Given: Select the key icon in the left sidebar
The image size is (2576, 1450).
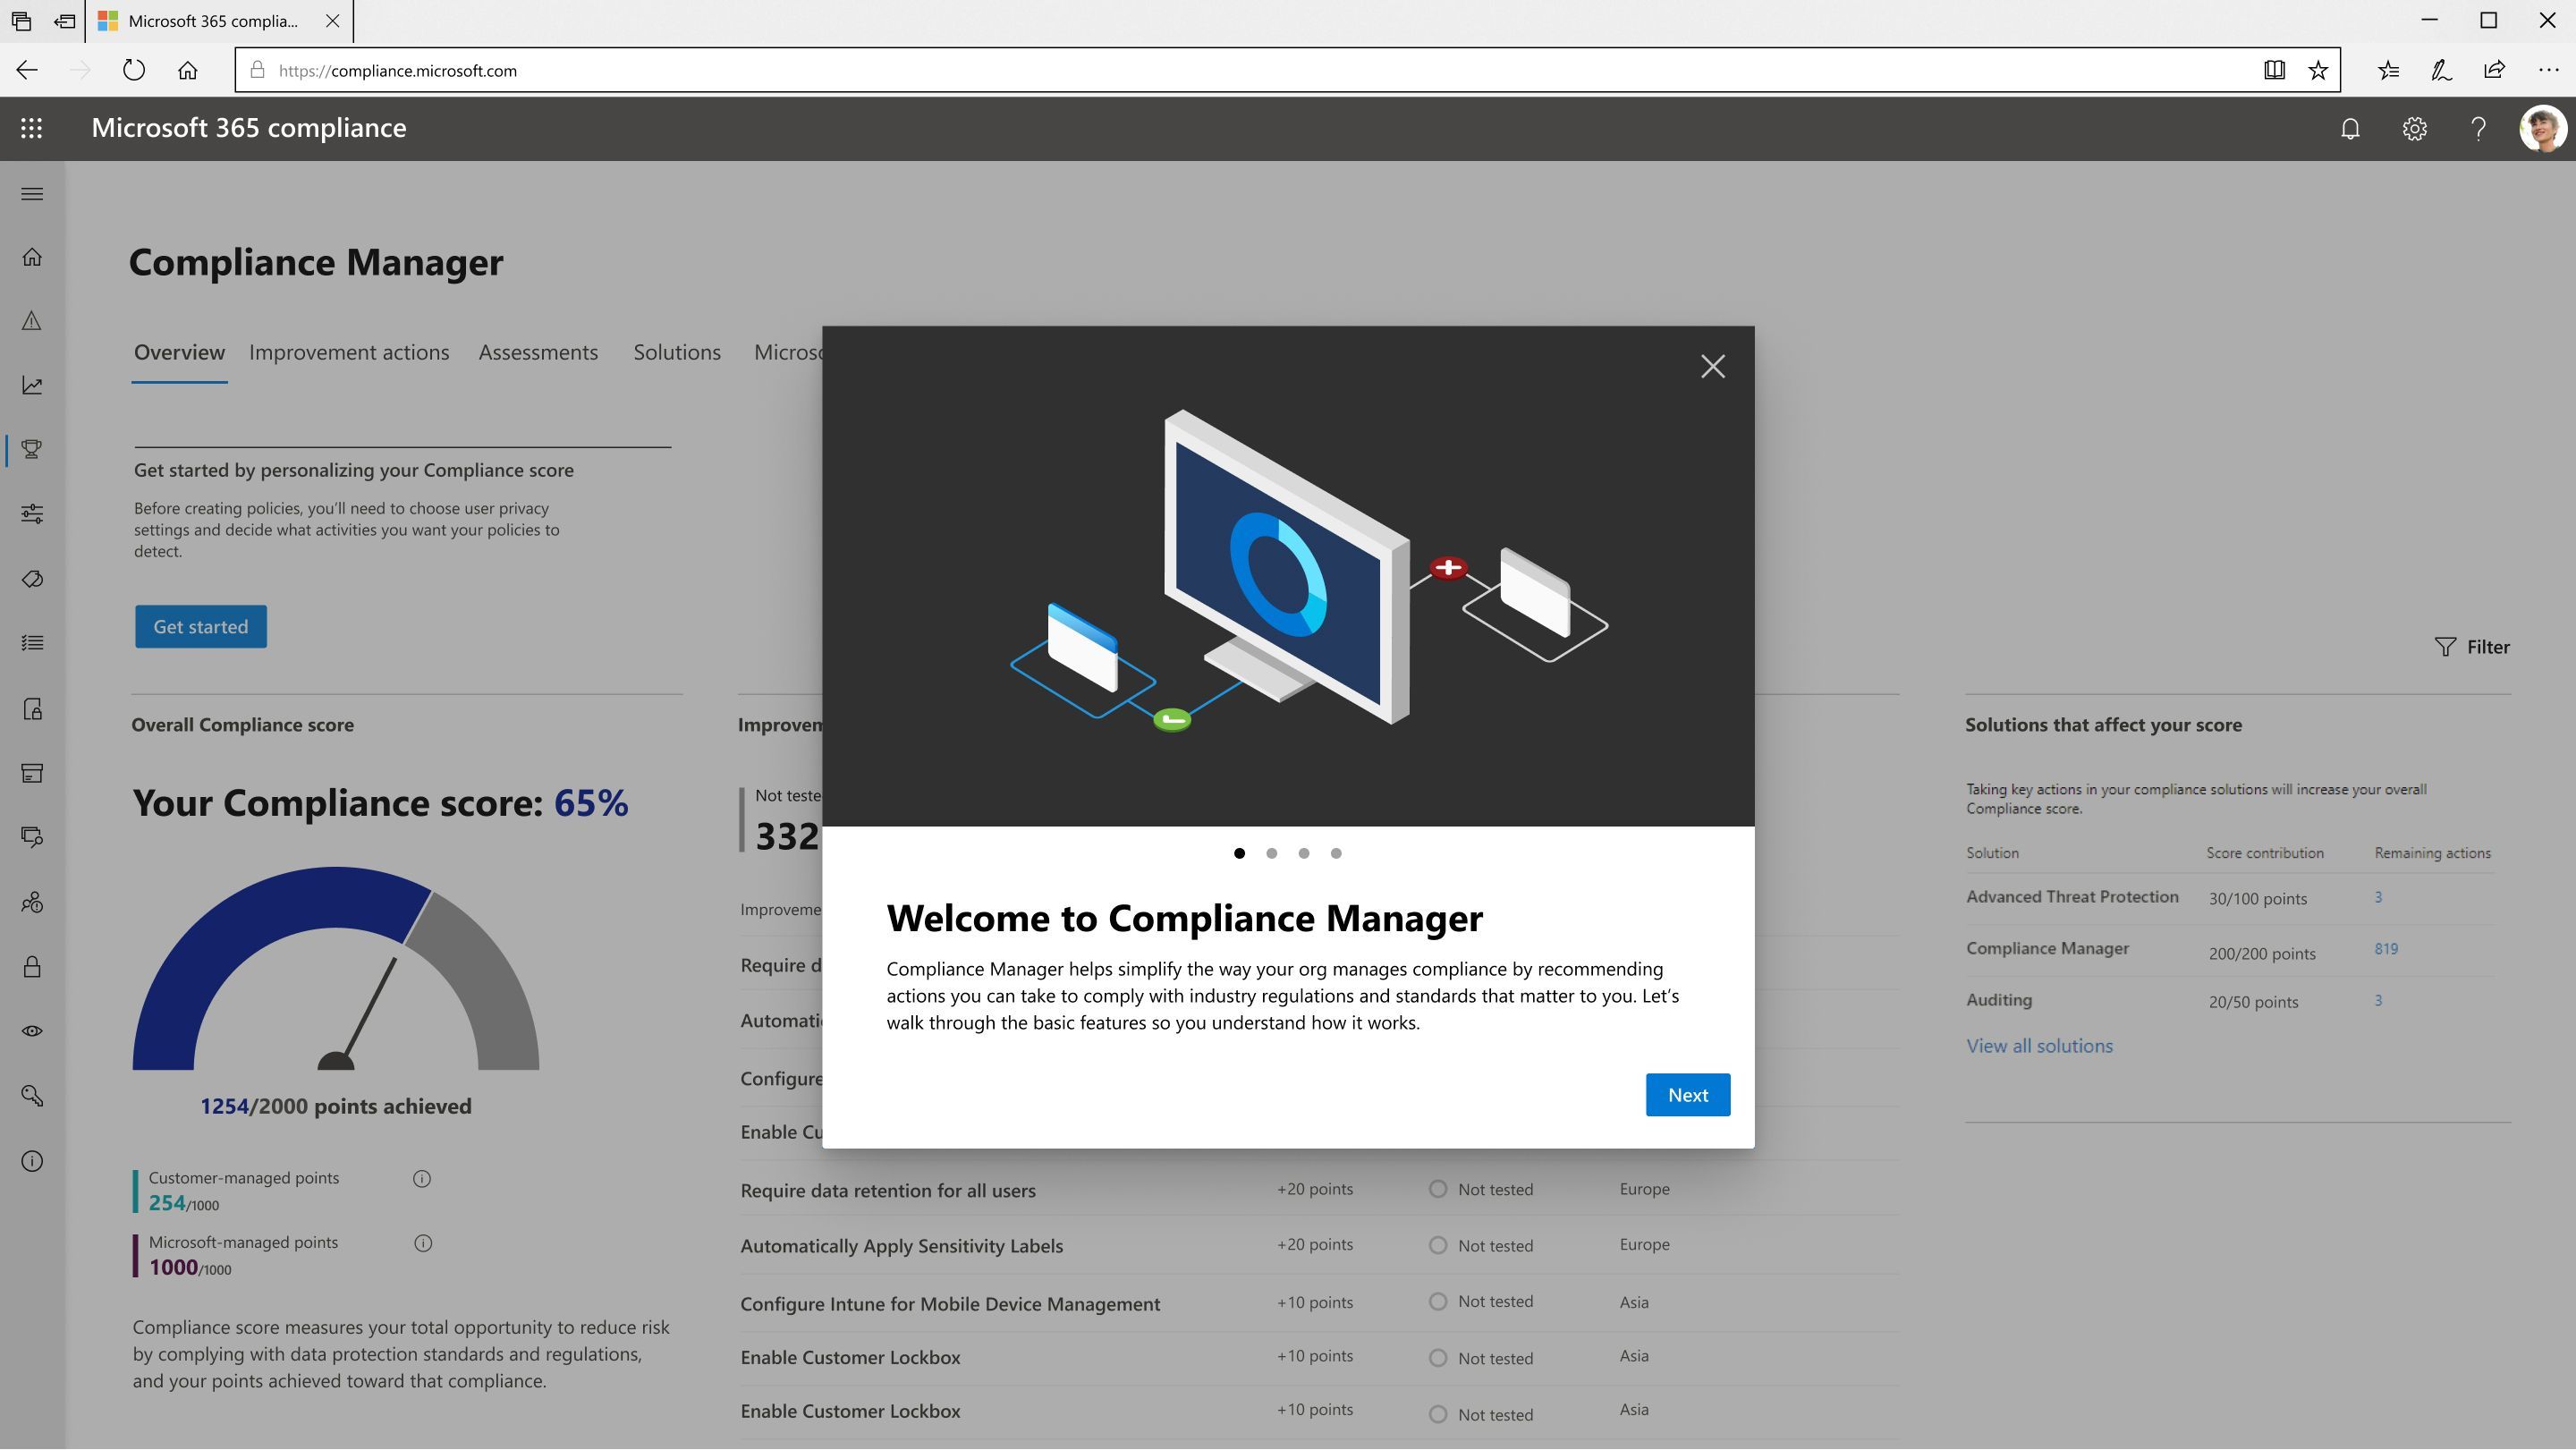Looking at the screenshot, I should point(32,1096).
